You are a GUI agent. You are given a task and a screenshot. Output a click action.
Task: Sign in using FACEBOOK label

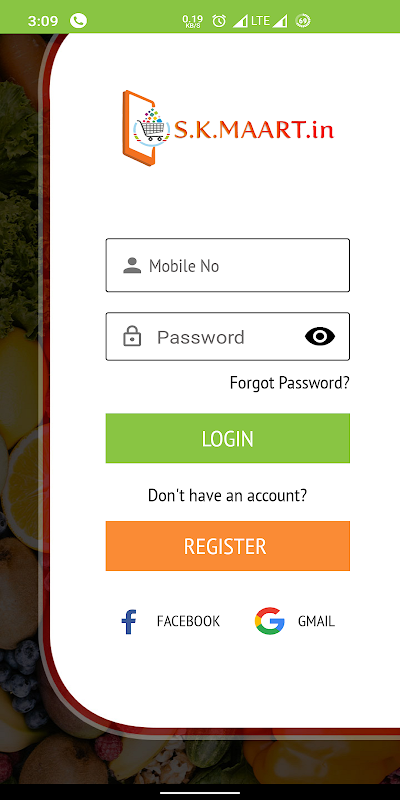pyautogui.click(x=188, y=621)
